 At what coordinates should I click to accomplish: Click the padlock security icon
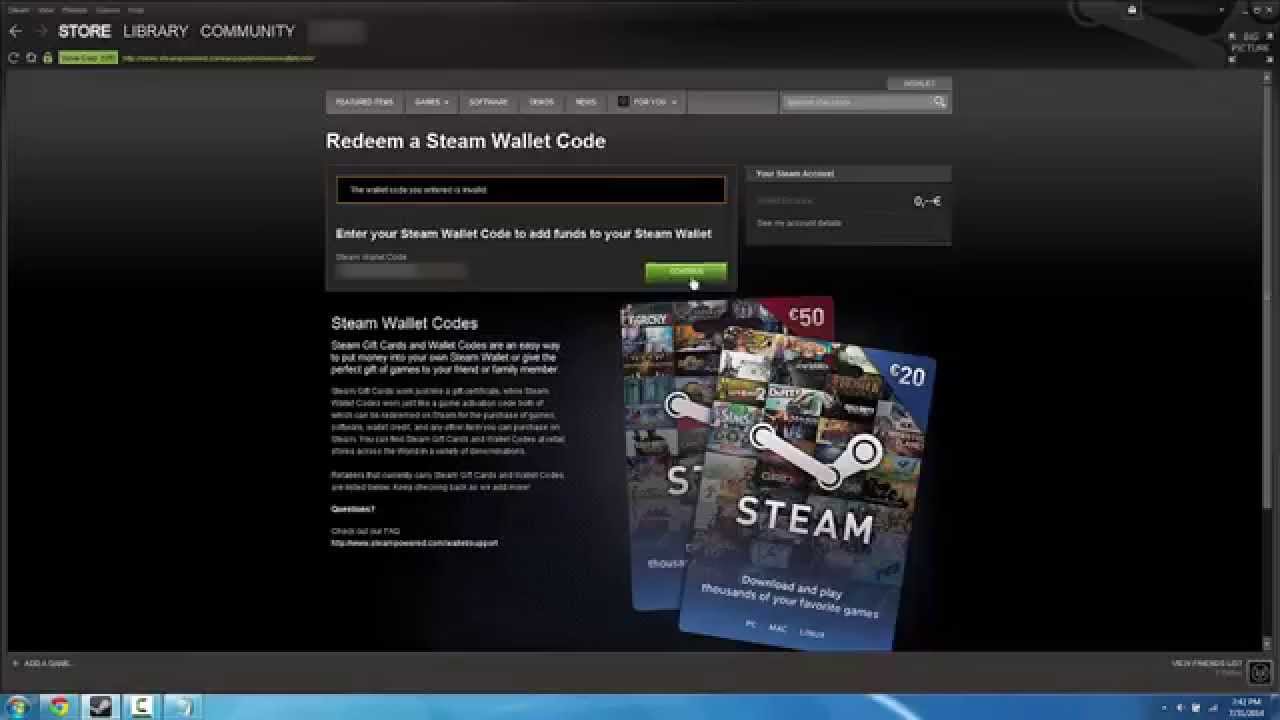coord(47,58)
